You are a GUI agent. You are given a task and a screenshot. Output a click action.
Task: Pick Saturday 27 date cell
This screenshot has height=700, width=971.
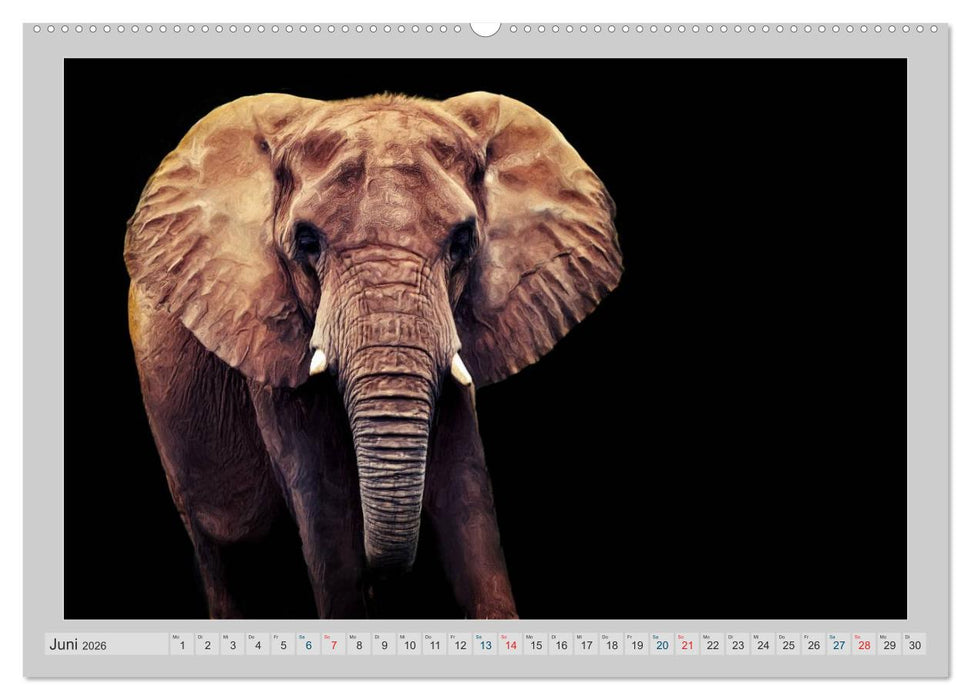coord(839,645)
